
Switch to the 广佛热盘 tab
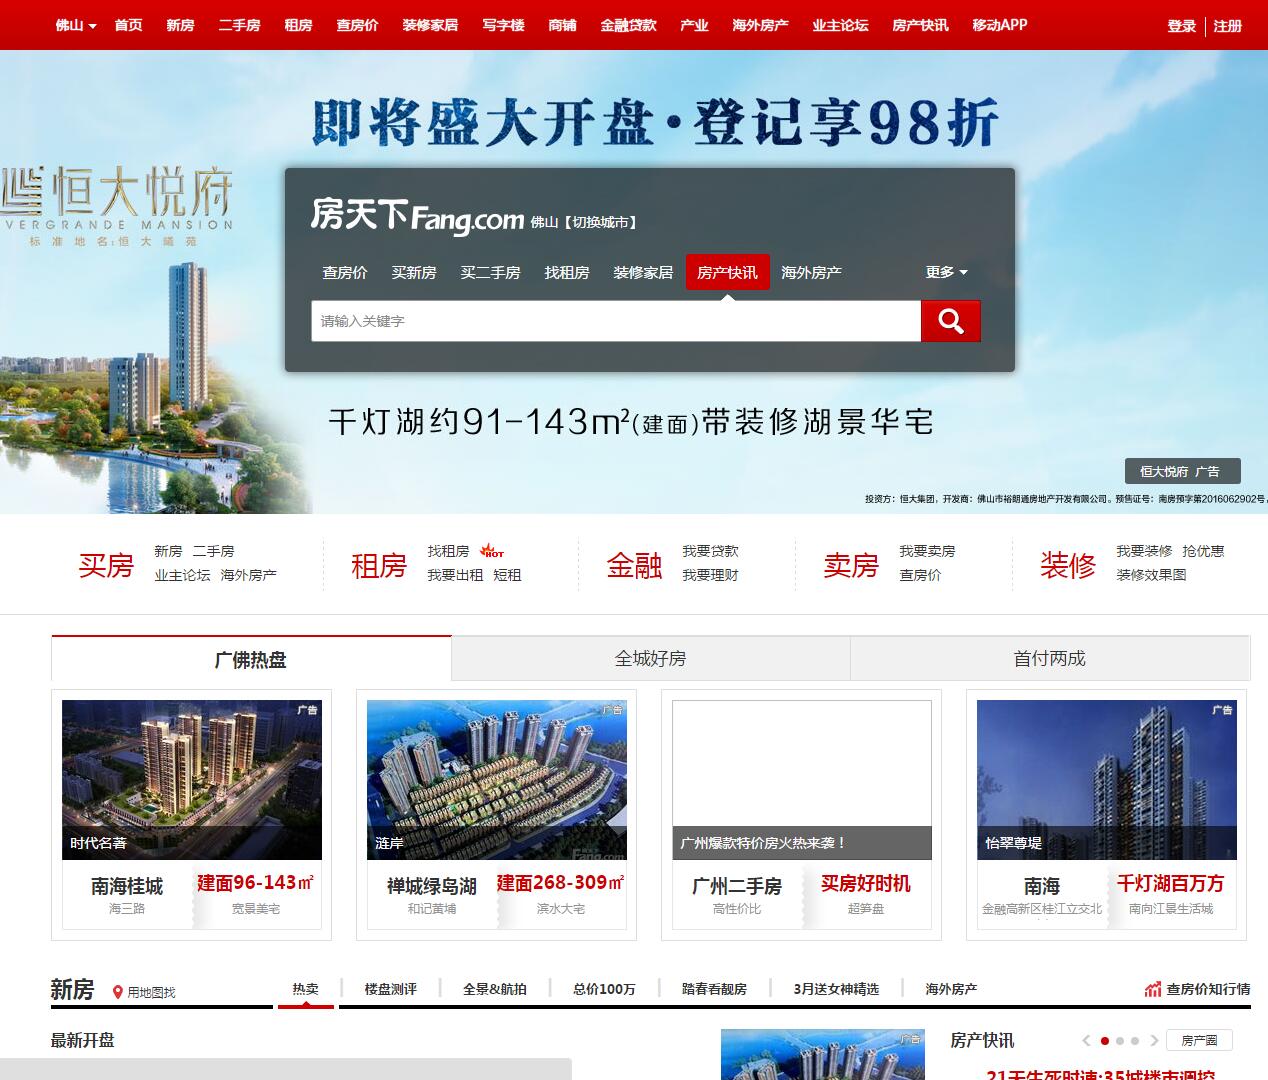(x=251, y=659)
